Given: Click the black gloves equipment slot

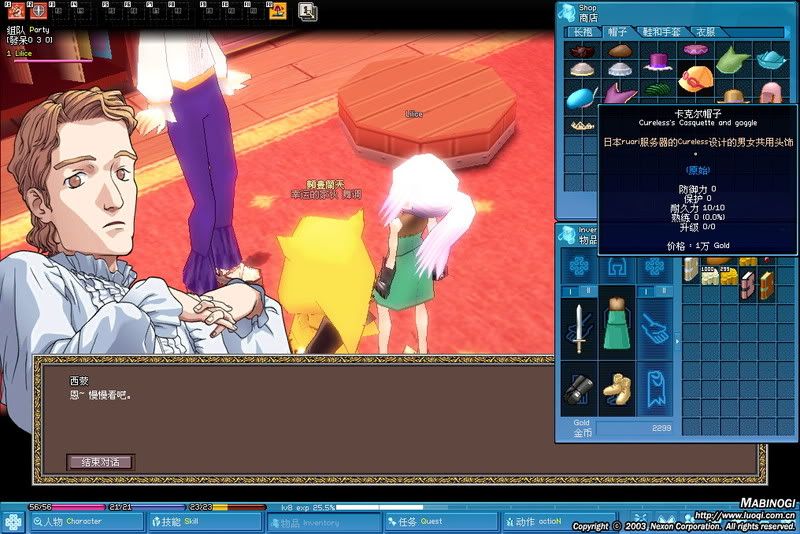Looking at the screenshot, I should (578, 388).
